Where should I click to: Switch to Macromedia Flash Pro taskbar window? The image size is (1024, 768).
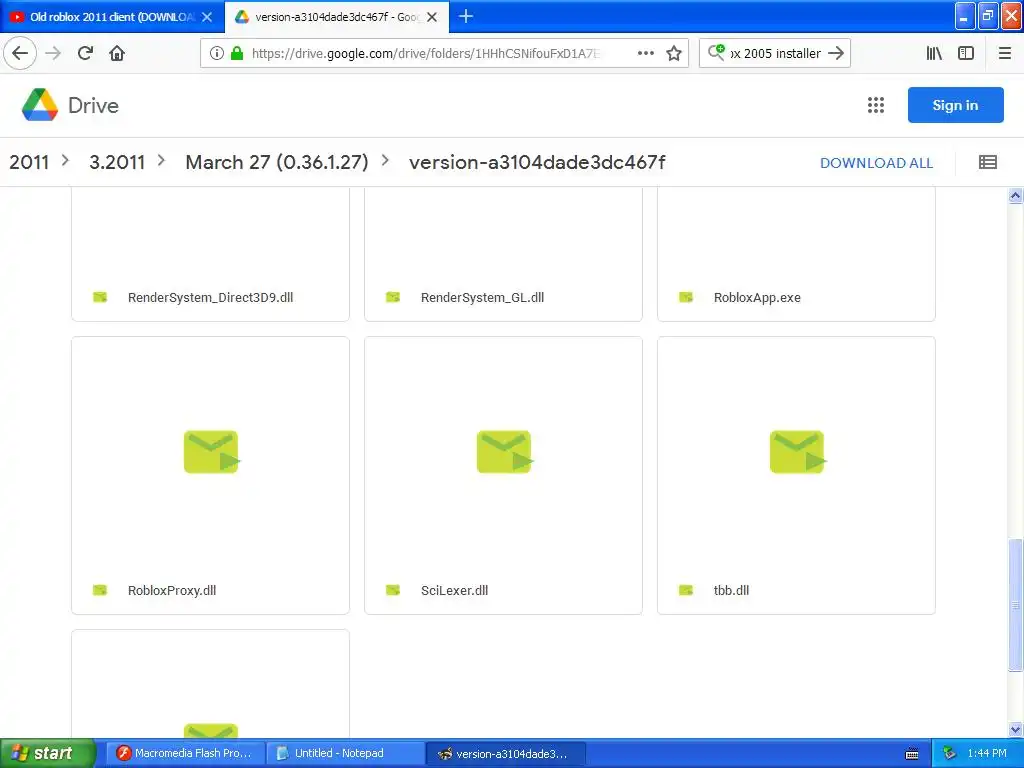click(184, 753)
